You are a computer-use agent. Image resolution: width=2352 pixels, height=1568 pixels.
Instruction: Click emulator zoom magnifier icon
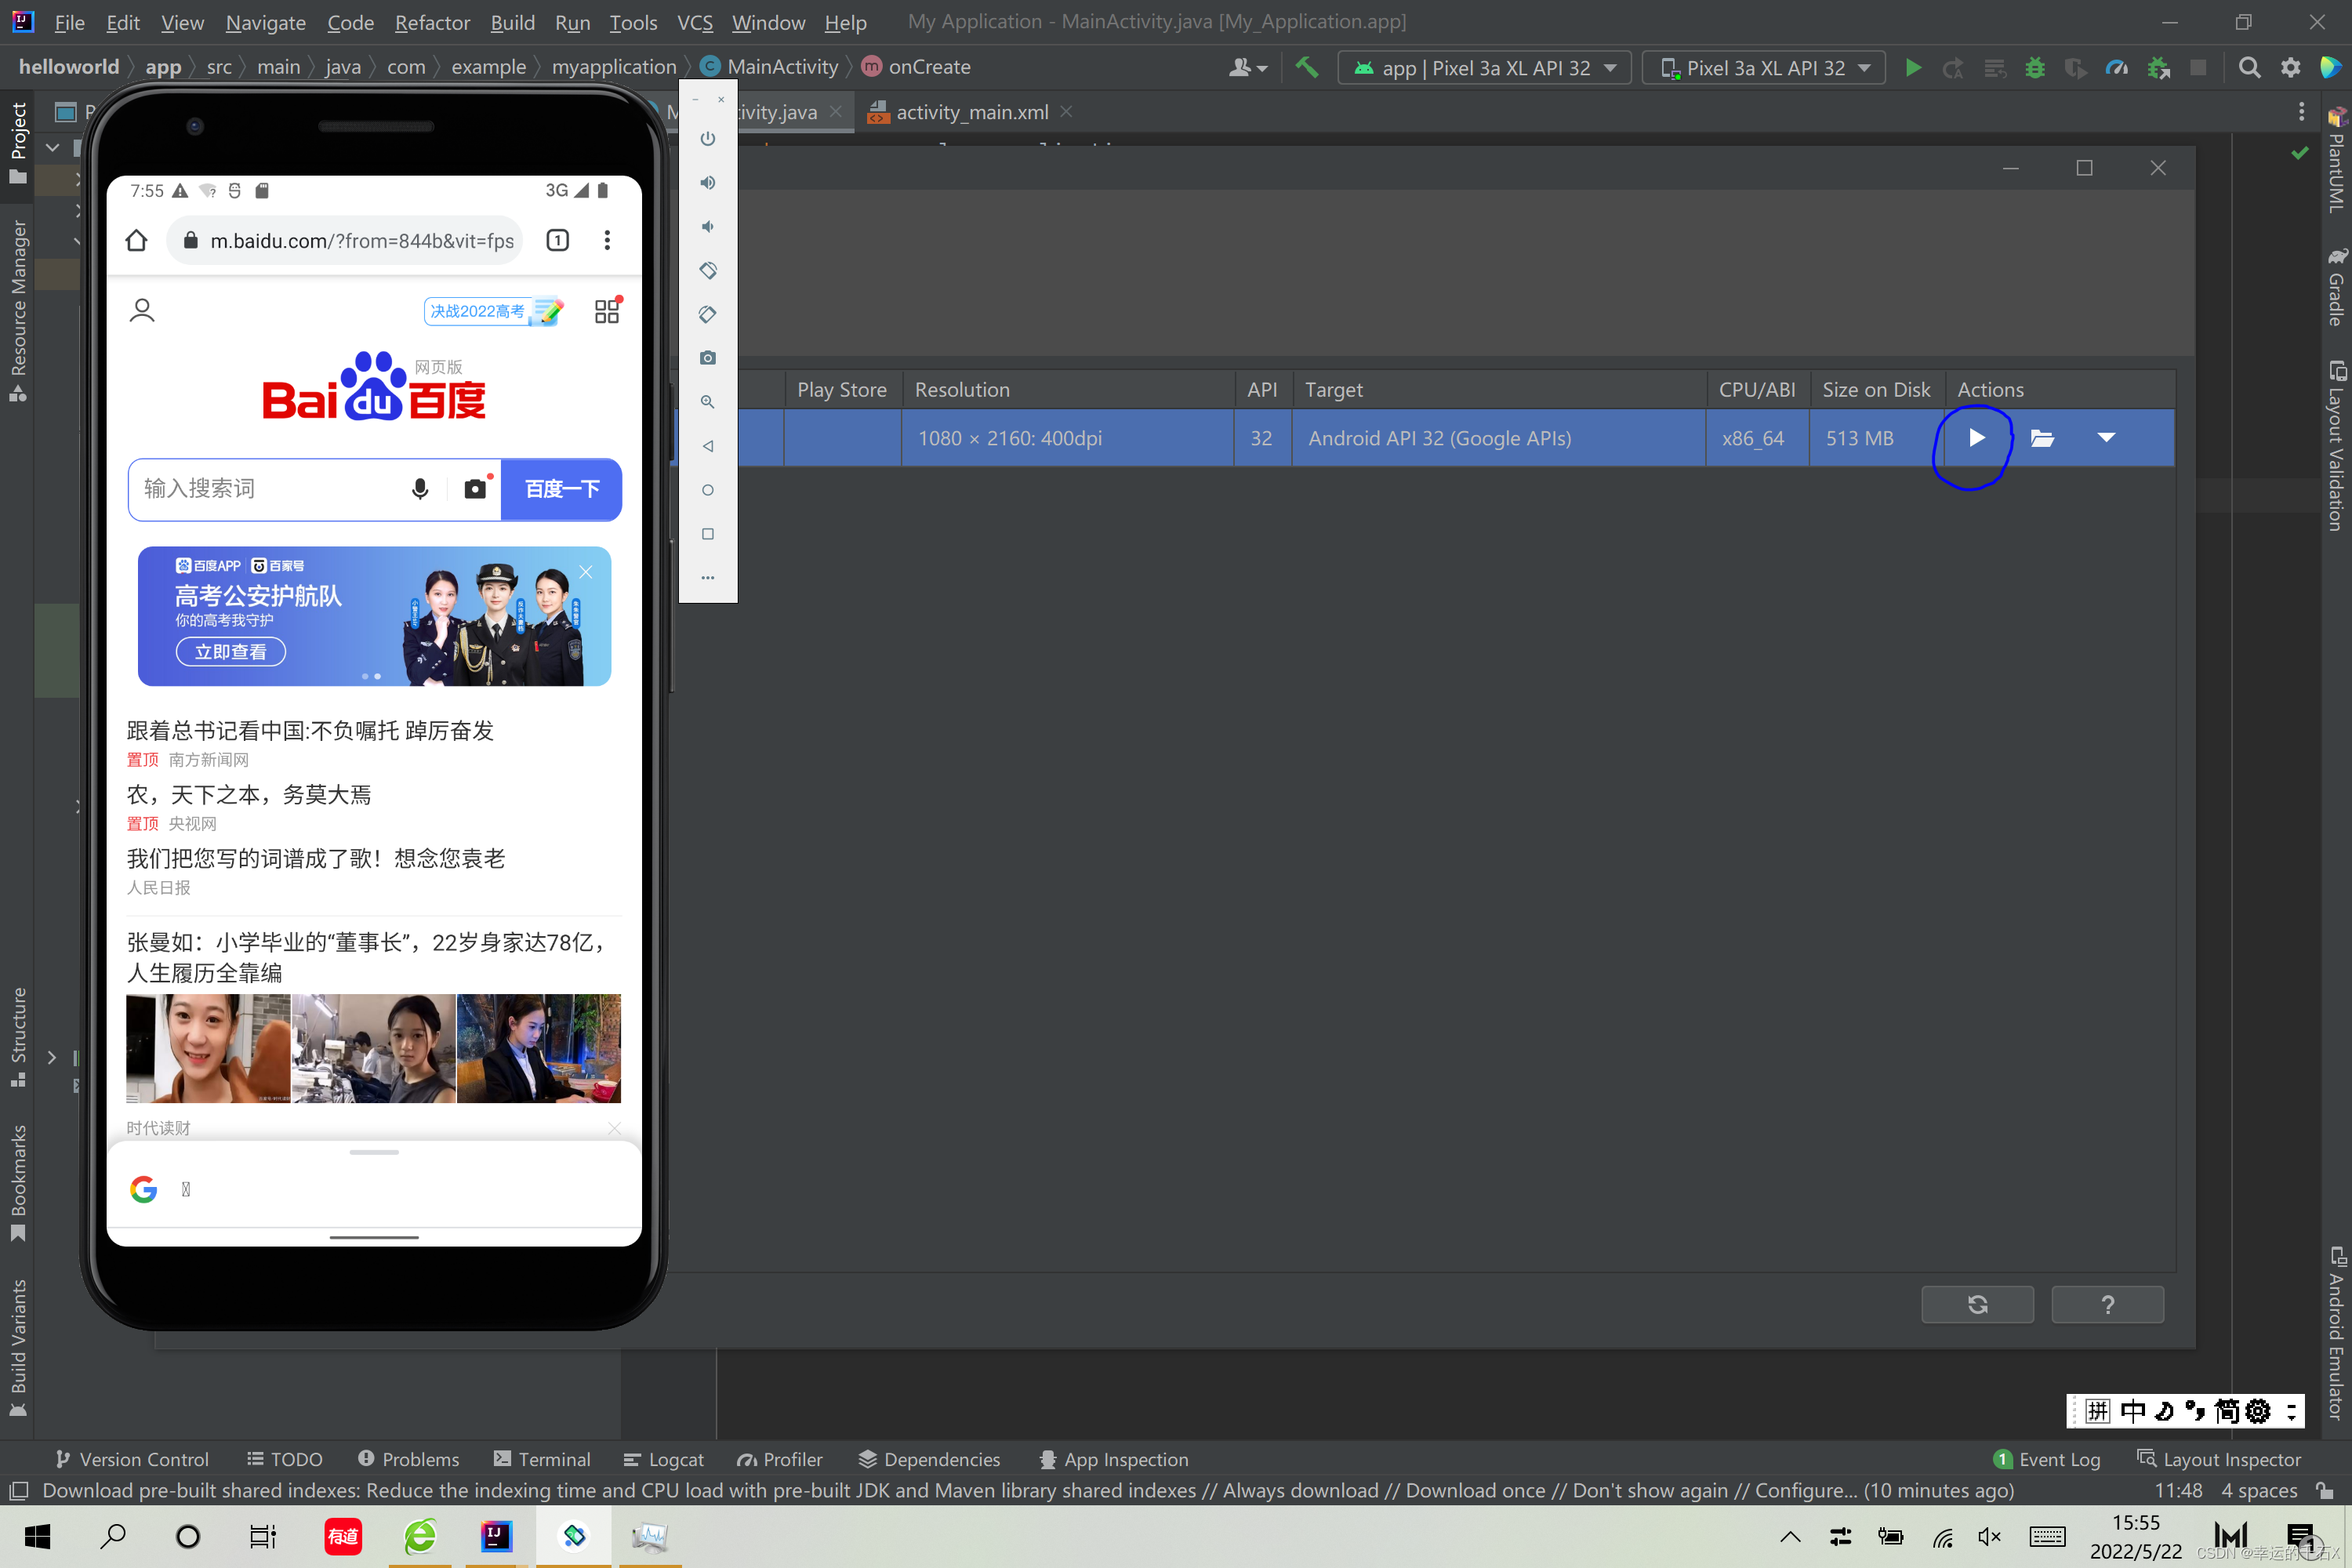tap(708, 402)
